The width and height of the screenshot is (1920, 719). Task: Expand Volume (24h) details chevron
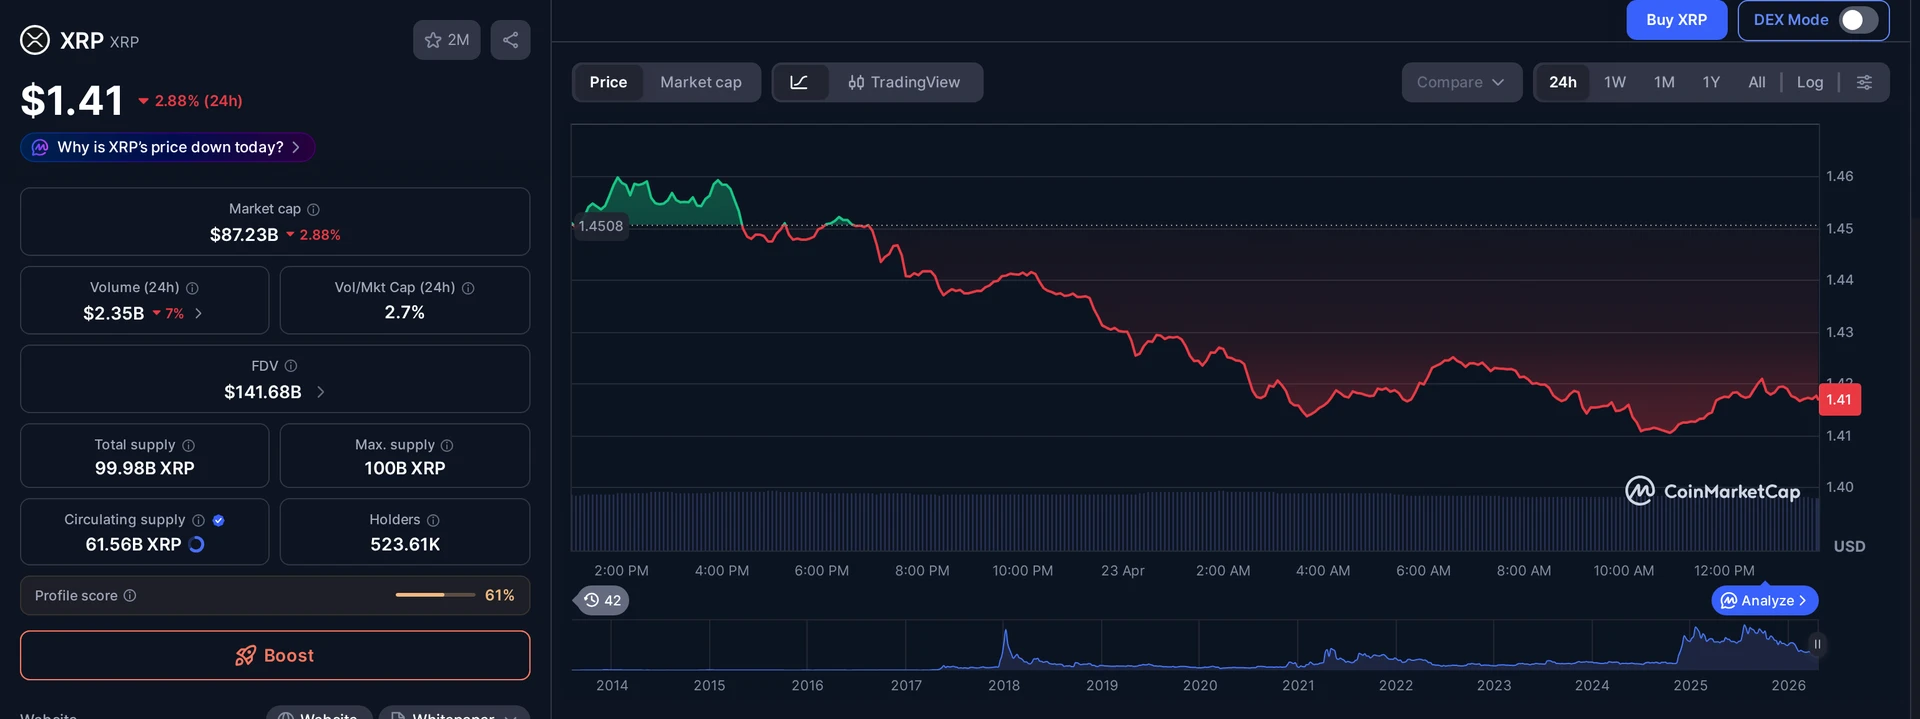click(198, 313)
